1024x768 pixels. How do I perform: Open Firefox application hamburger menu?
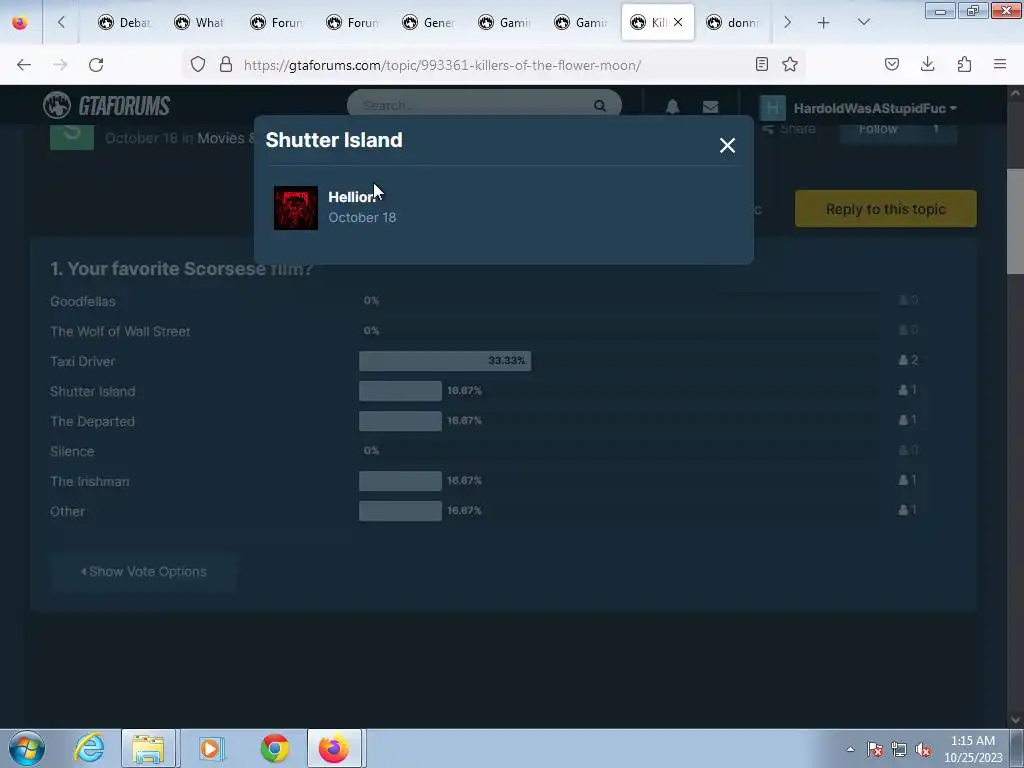tap(1000, 64)
